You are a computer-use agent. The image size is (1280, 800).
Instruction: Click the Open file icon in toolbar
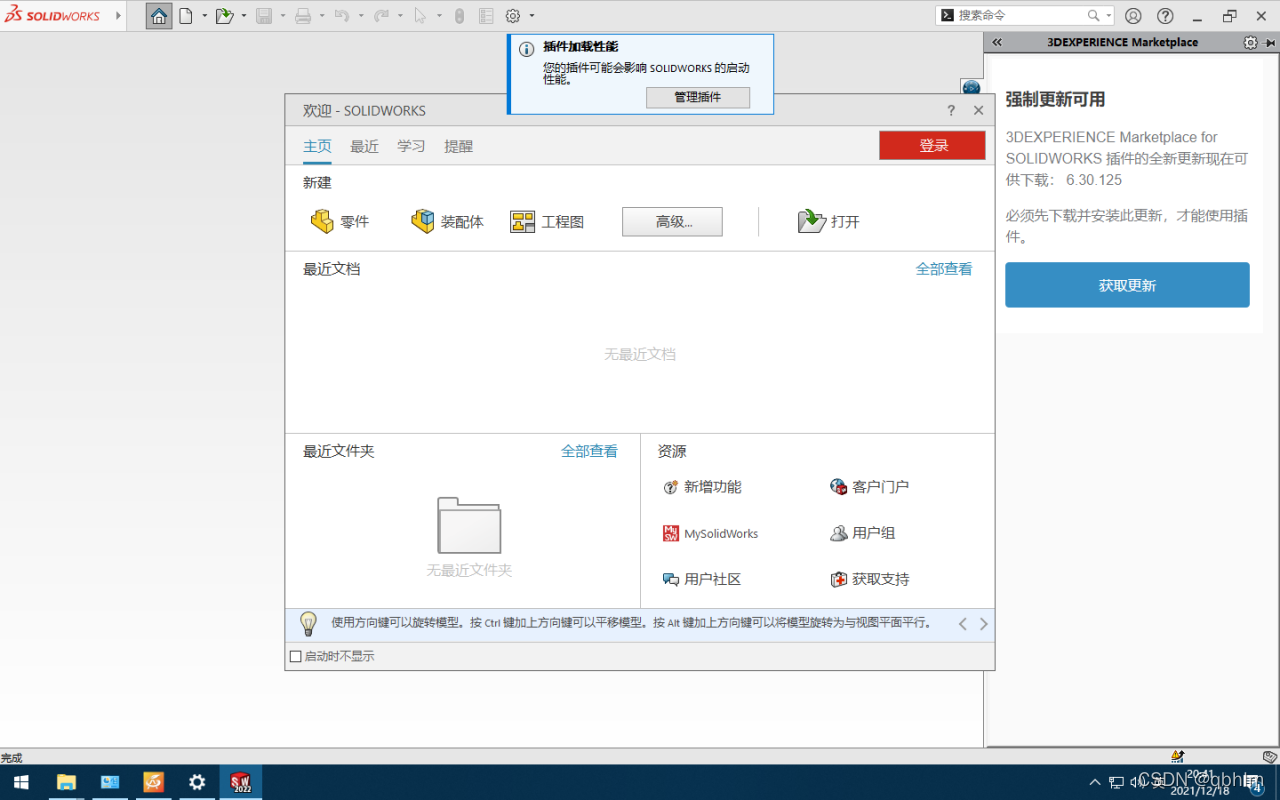point(225,16)
